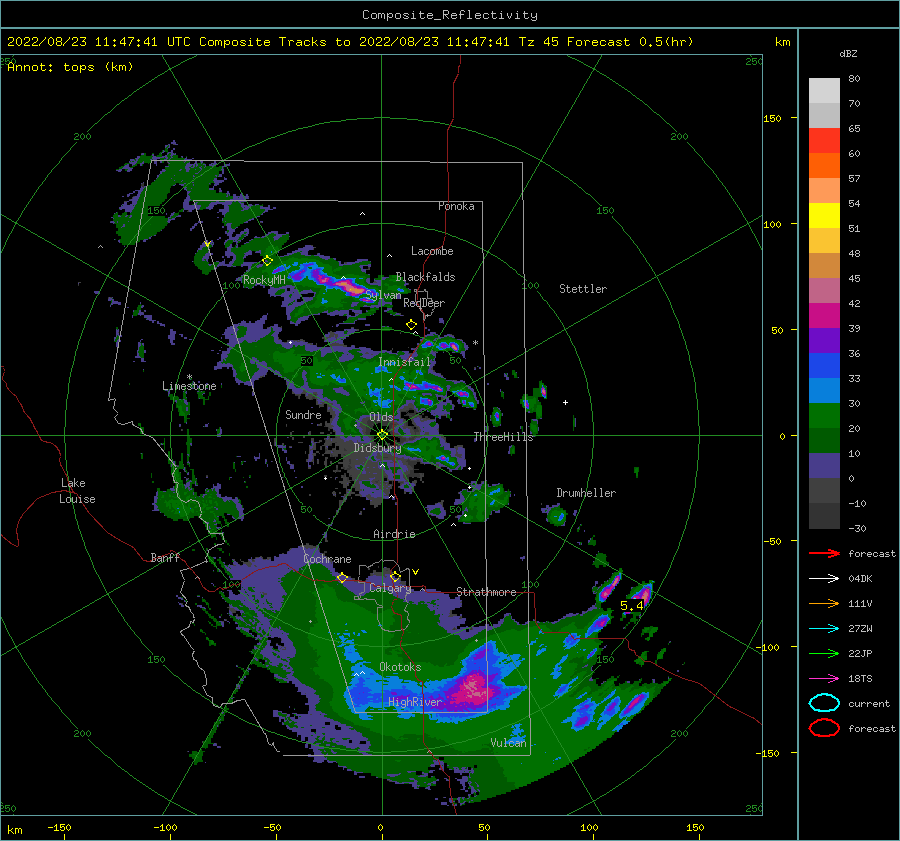The image size is (900, 841).
Task: Click the Strathmore label
Action: click(486, 592)
